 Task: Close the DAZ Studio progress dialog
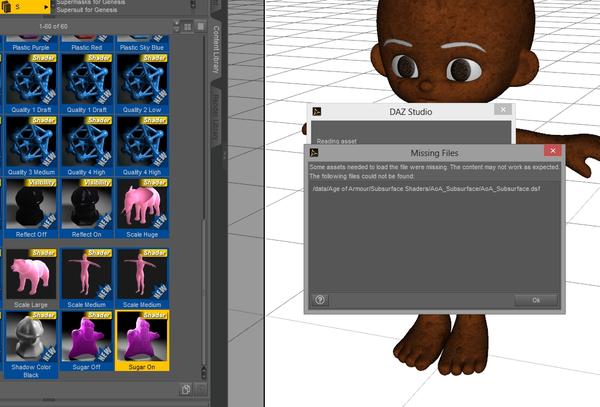(x=503, y=109)
